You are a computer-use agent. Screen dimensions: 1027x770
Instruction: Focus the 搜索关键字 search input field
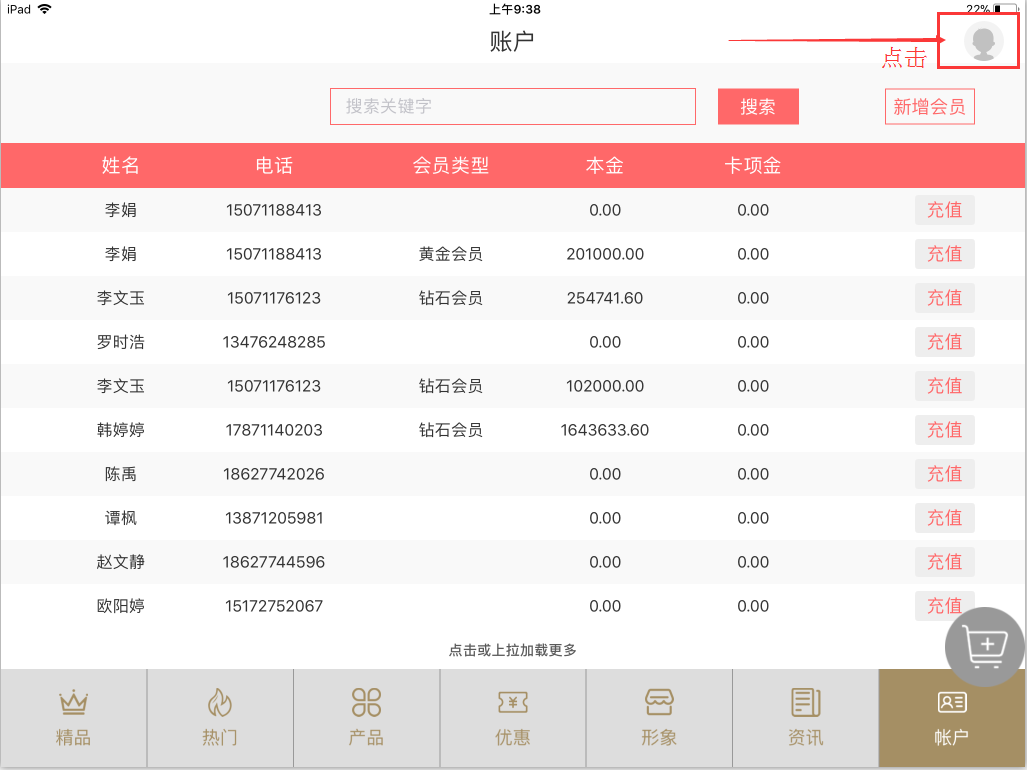512,107
